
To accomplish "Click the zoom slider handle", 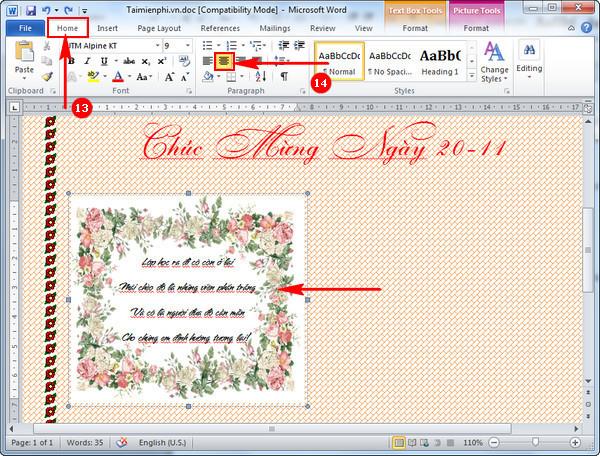I will coord(535,443).
